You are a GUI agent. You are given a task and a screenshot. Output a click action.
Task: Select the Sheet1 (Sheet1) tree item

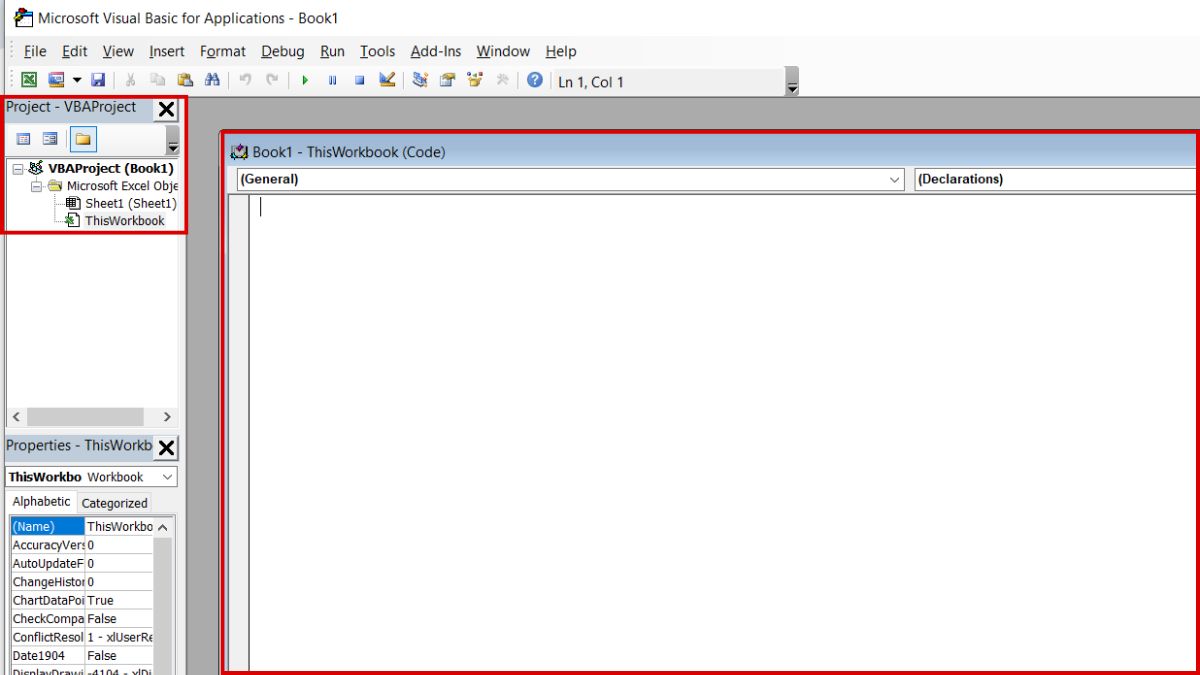point(130,203)
